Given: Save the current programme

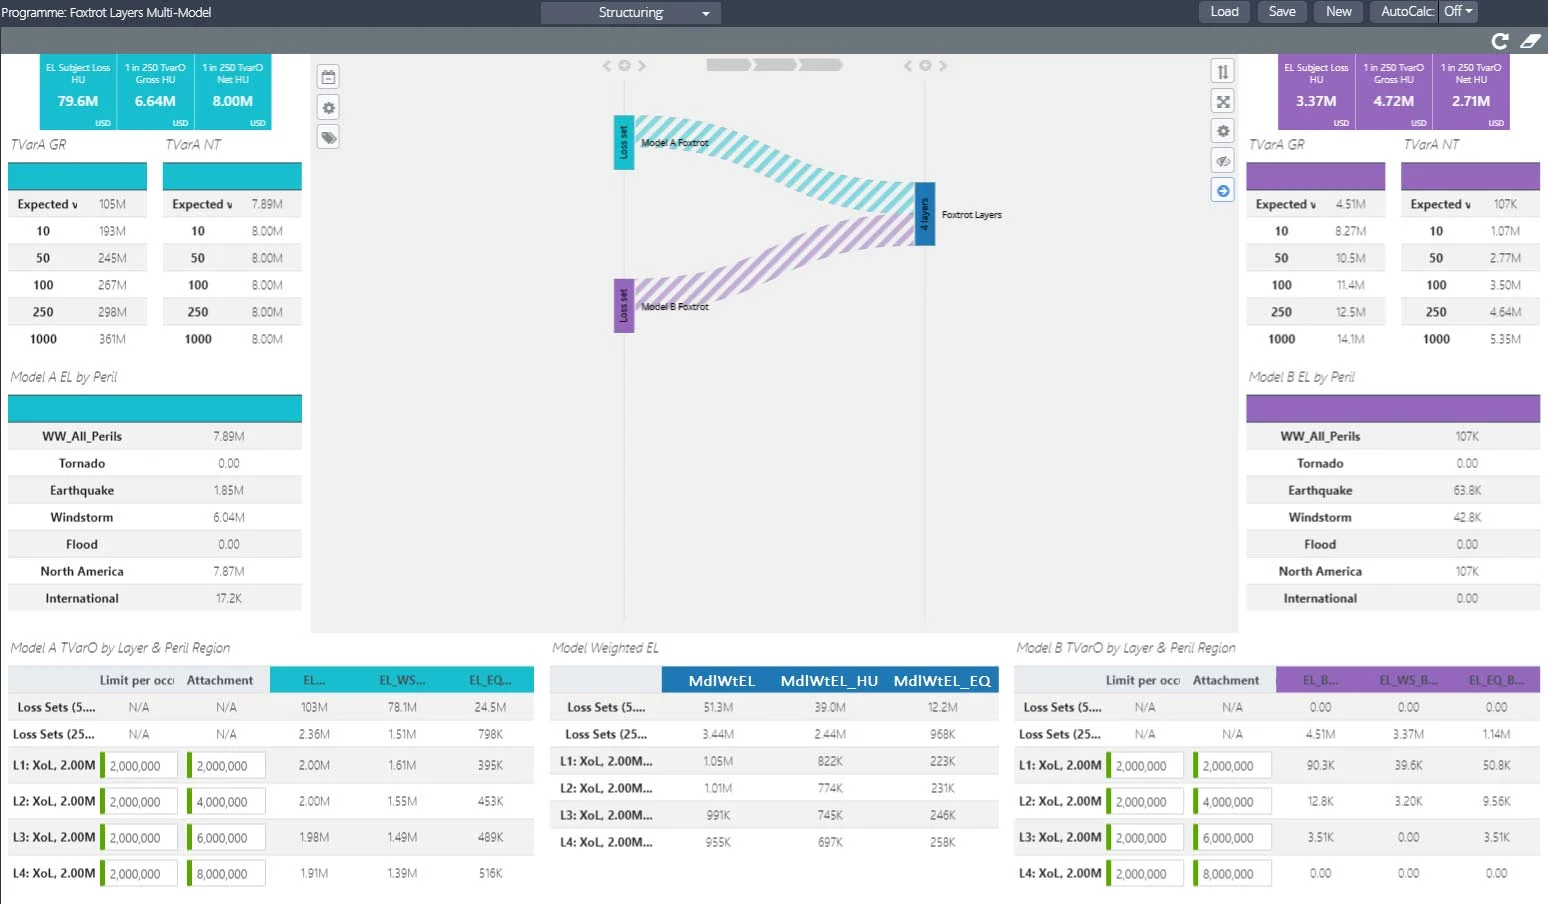Looking at the screenshot, I should (1282, 12).
